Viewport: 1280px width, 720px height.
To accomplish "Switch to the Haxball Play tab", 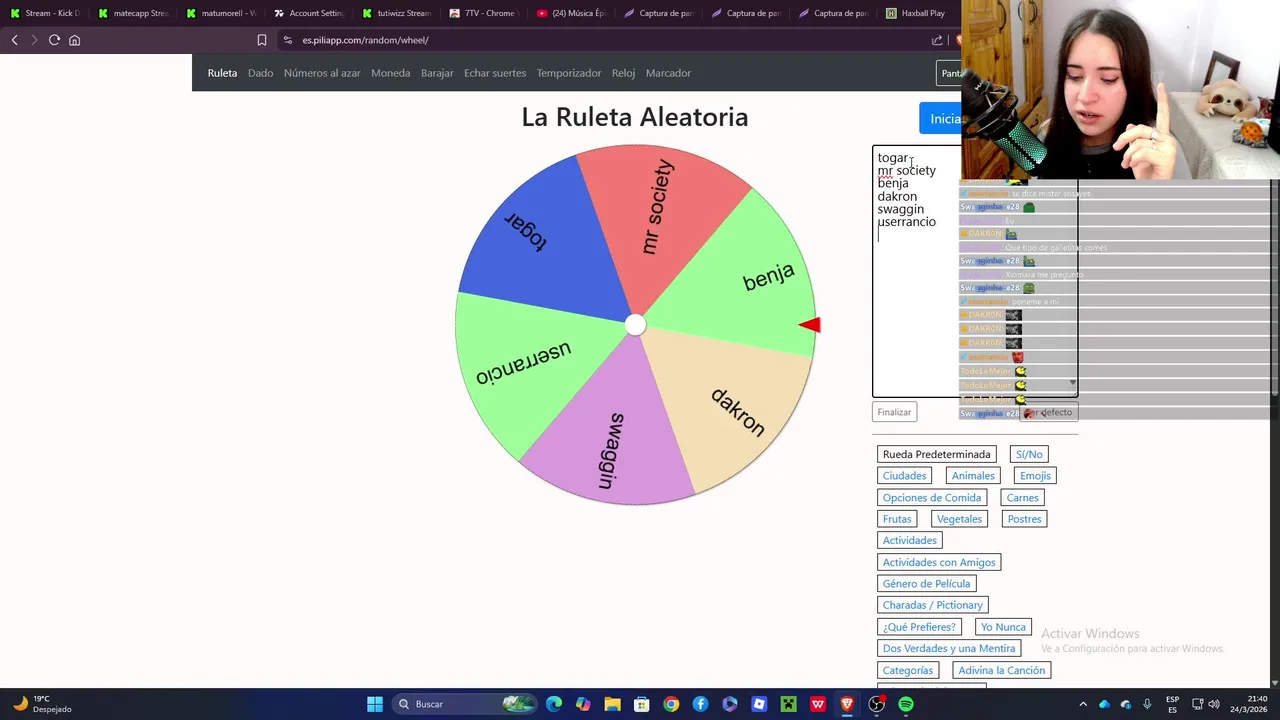I will [x=915, y=13].
